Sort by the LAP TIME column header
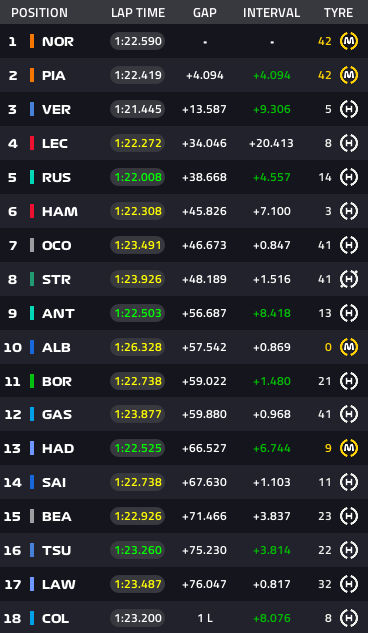 (138, 13)
